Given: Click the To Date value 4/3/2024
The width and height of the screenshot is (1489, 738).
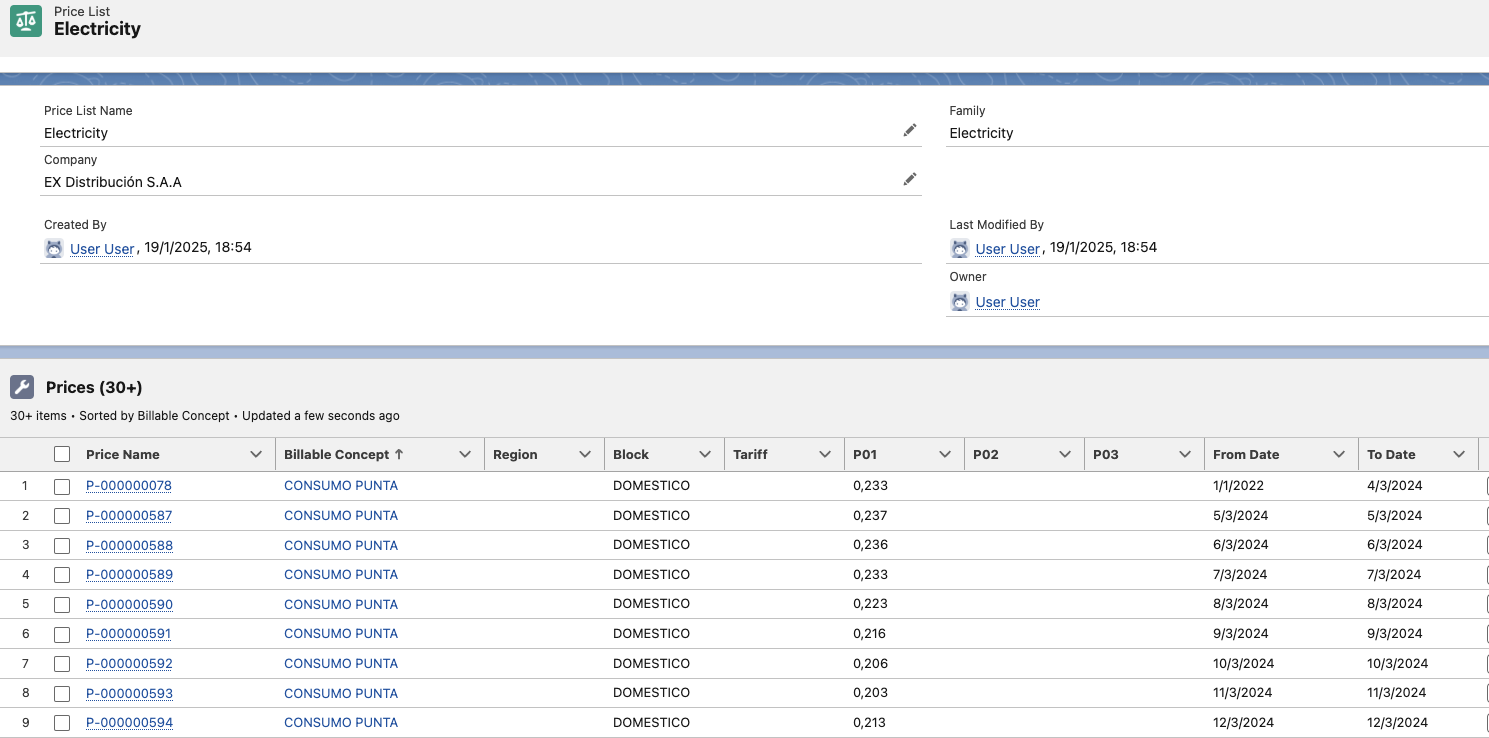Looking at the screenshot, I should (1394, 486).
